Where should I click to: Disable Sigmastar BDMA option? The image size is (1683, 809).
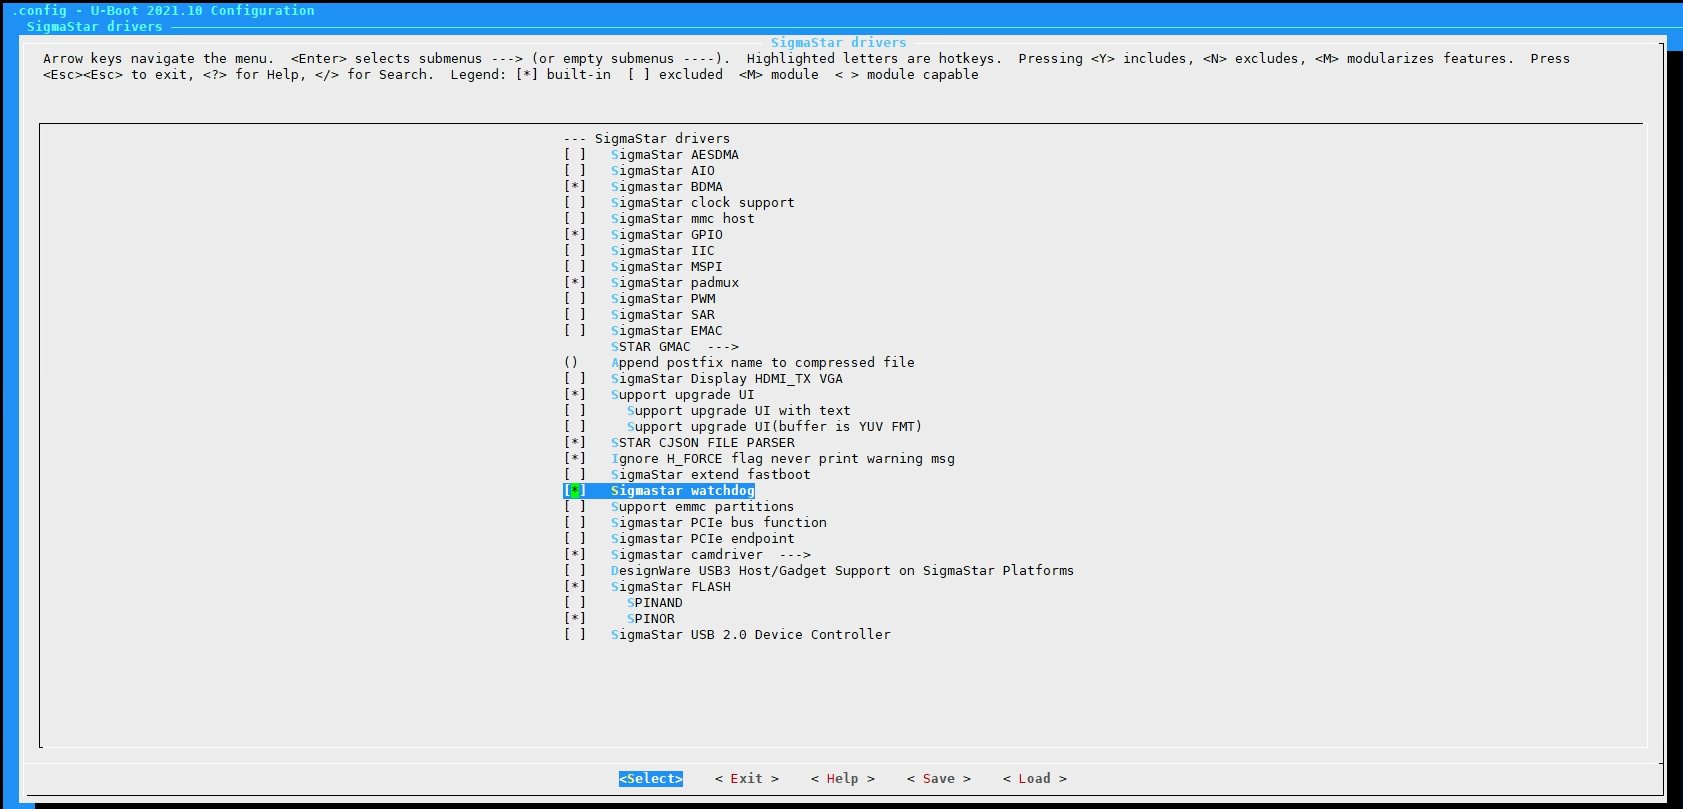[643, 187]
